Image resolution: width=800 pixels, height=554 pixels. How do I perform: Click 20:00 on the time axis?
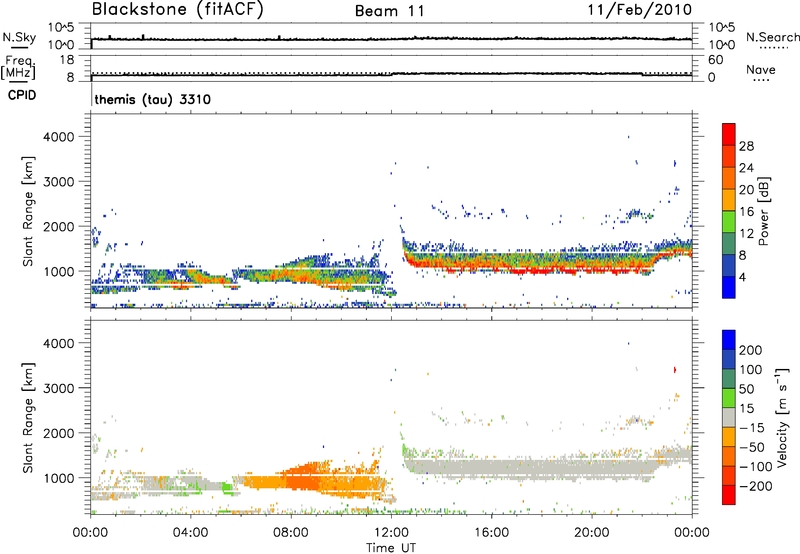point(592,533)
